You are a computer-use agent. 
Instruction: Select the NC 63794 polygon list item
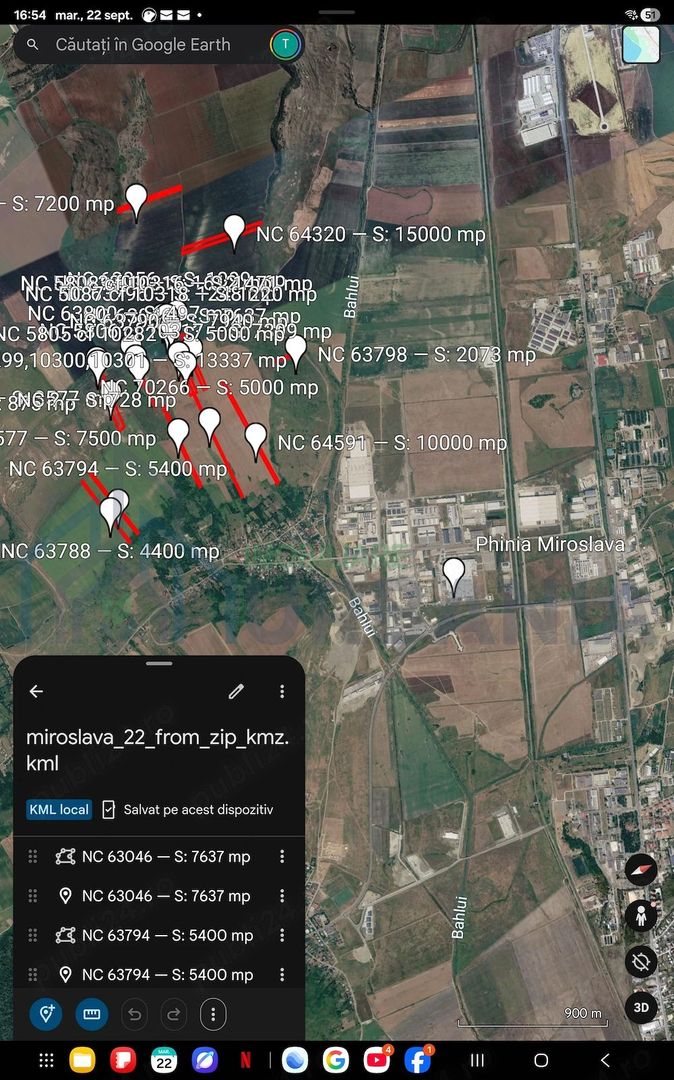pos(159,935)
